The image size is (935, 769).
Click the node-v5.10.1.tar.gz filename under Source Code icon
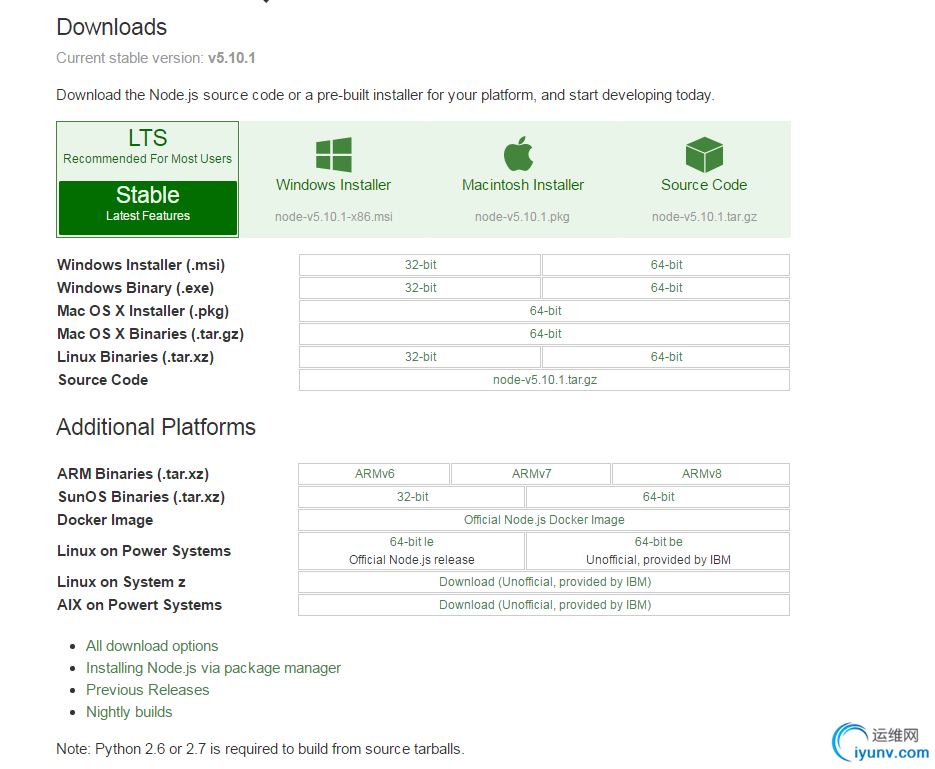pos(704,217)
